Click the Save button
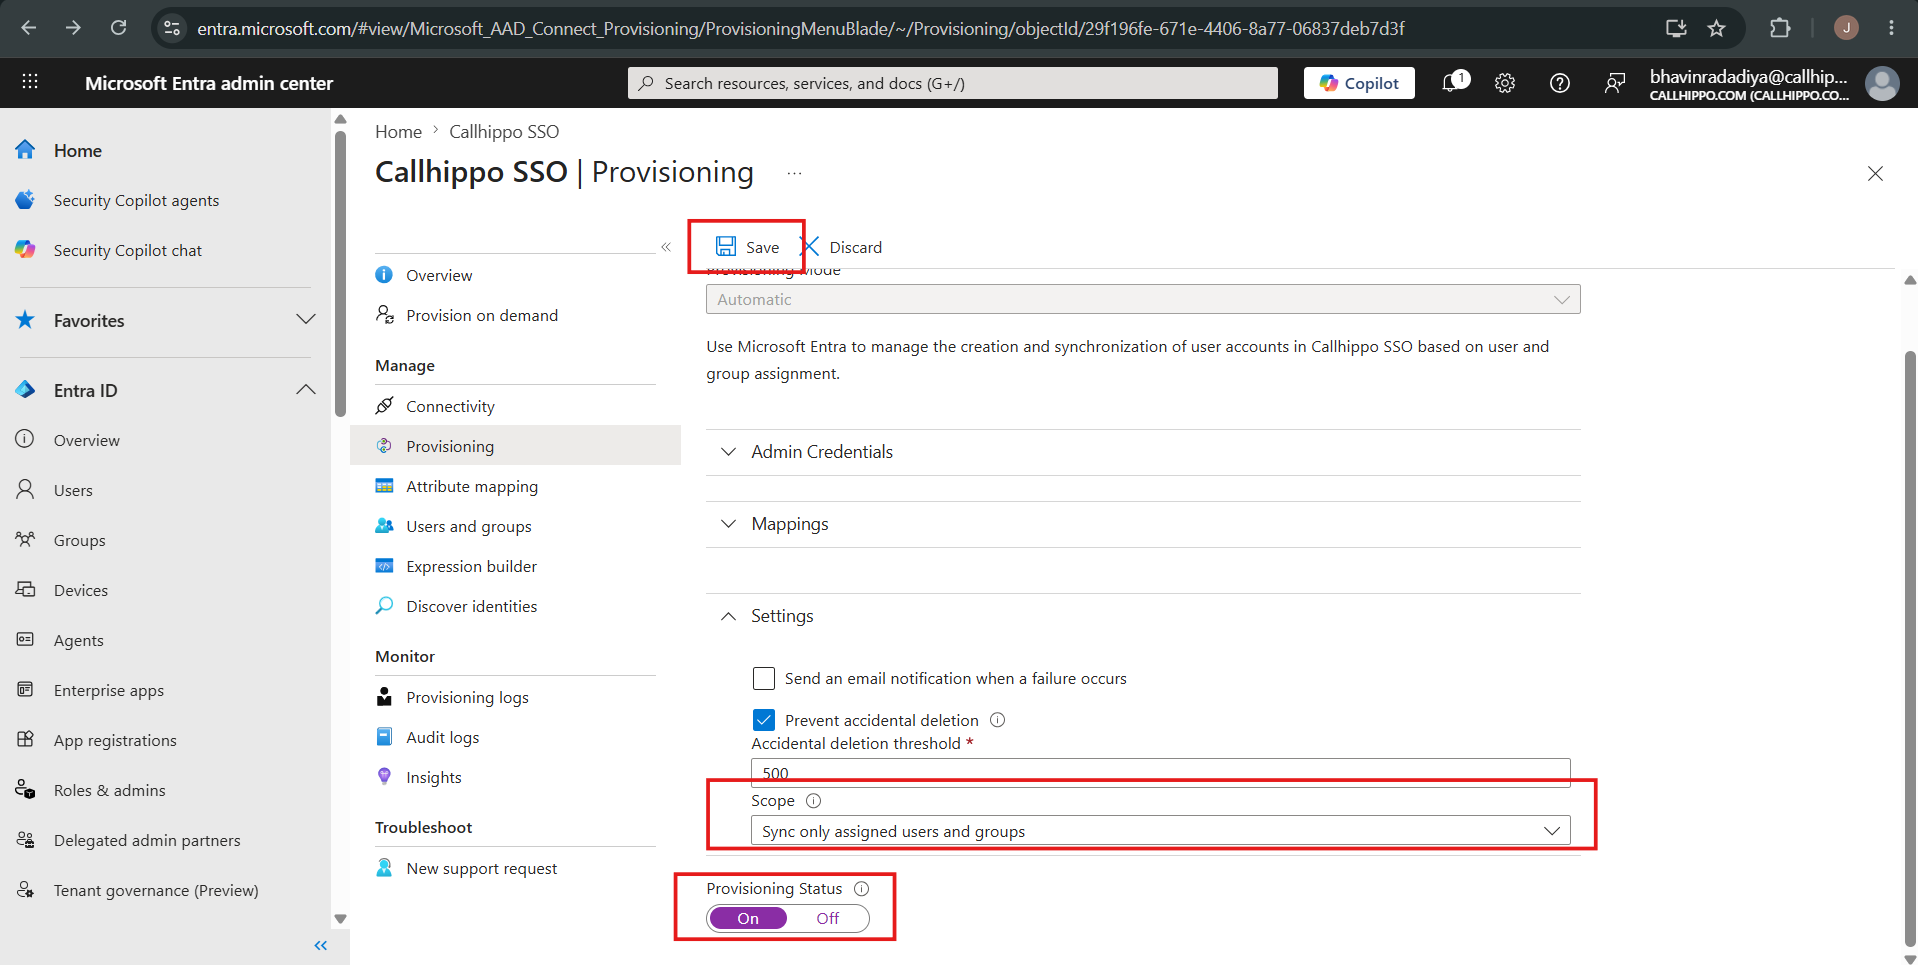The height and width of the screenshot is (965, 1918). [747, 247]
